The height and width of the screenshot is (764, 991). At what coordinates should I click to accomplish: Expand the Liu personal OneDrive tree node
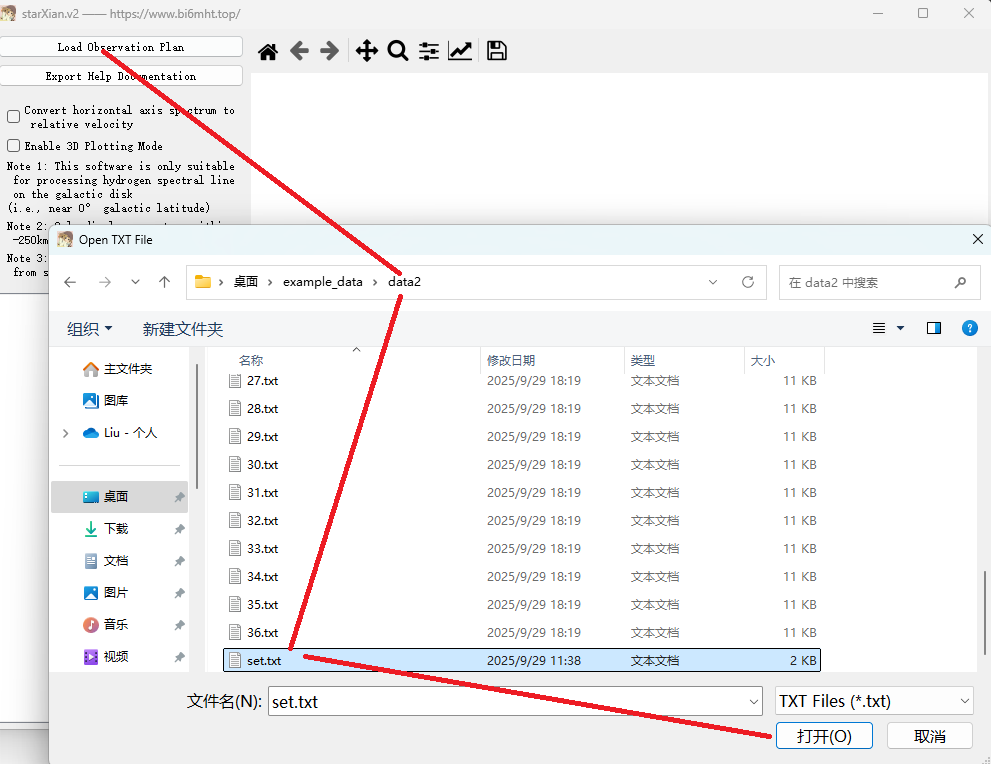point(66,433)
